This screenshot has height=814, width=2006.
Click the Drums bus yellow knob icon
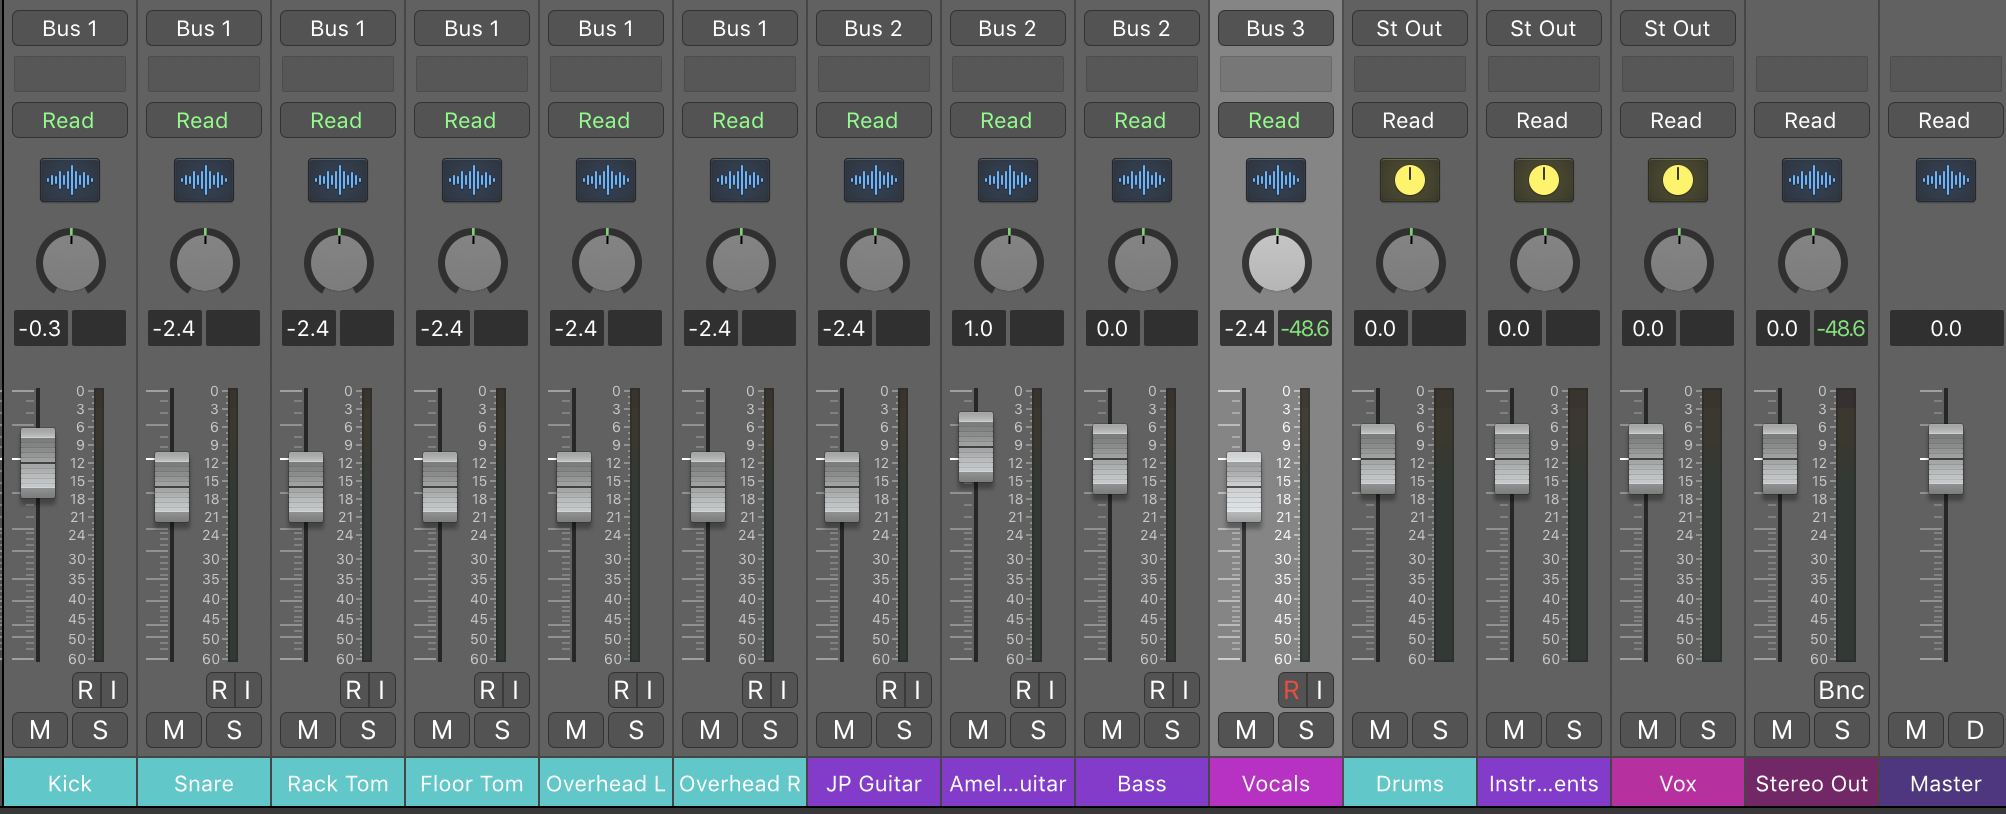click(1410, 180)
